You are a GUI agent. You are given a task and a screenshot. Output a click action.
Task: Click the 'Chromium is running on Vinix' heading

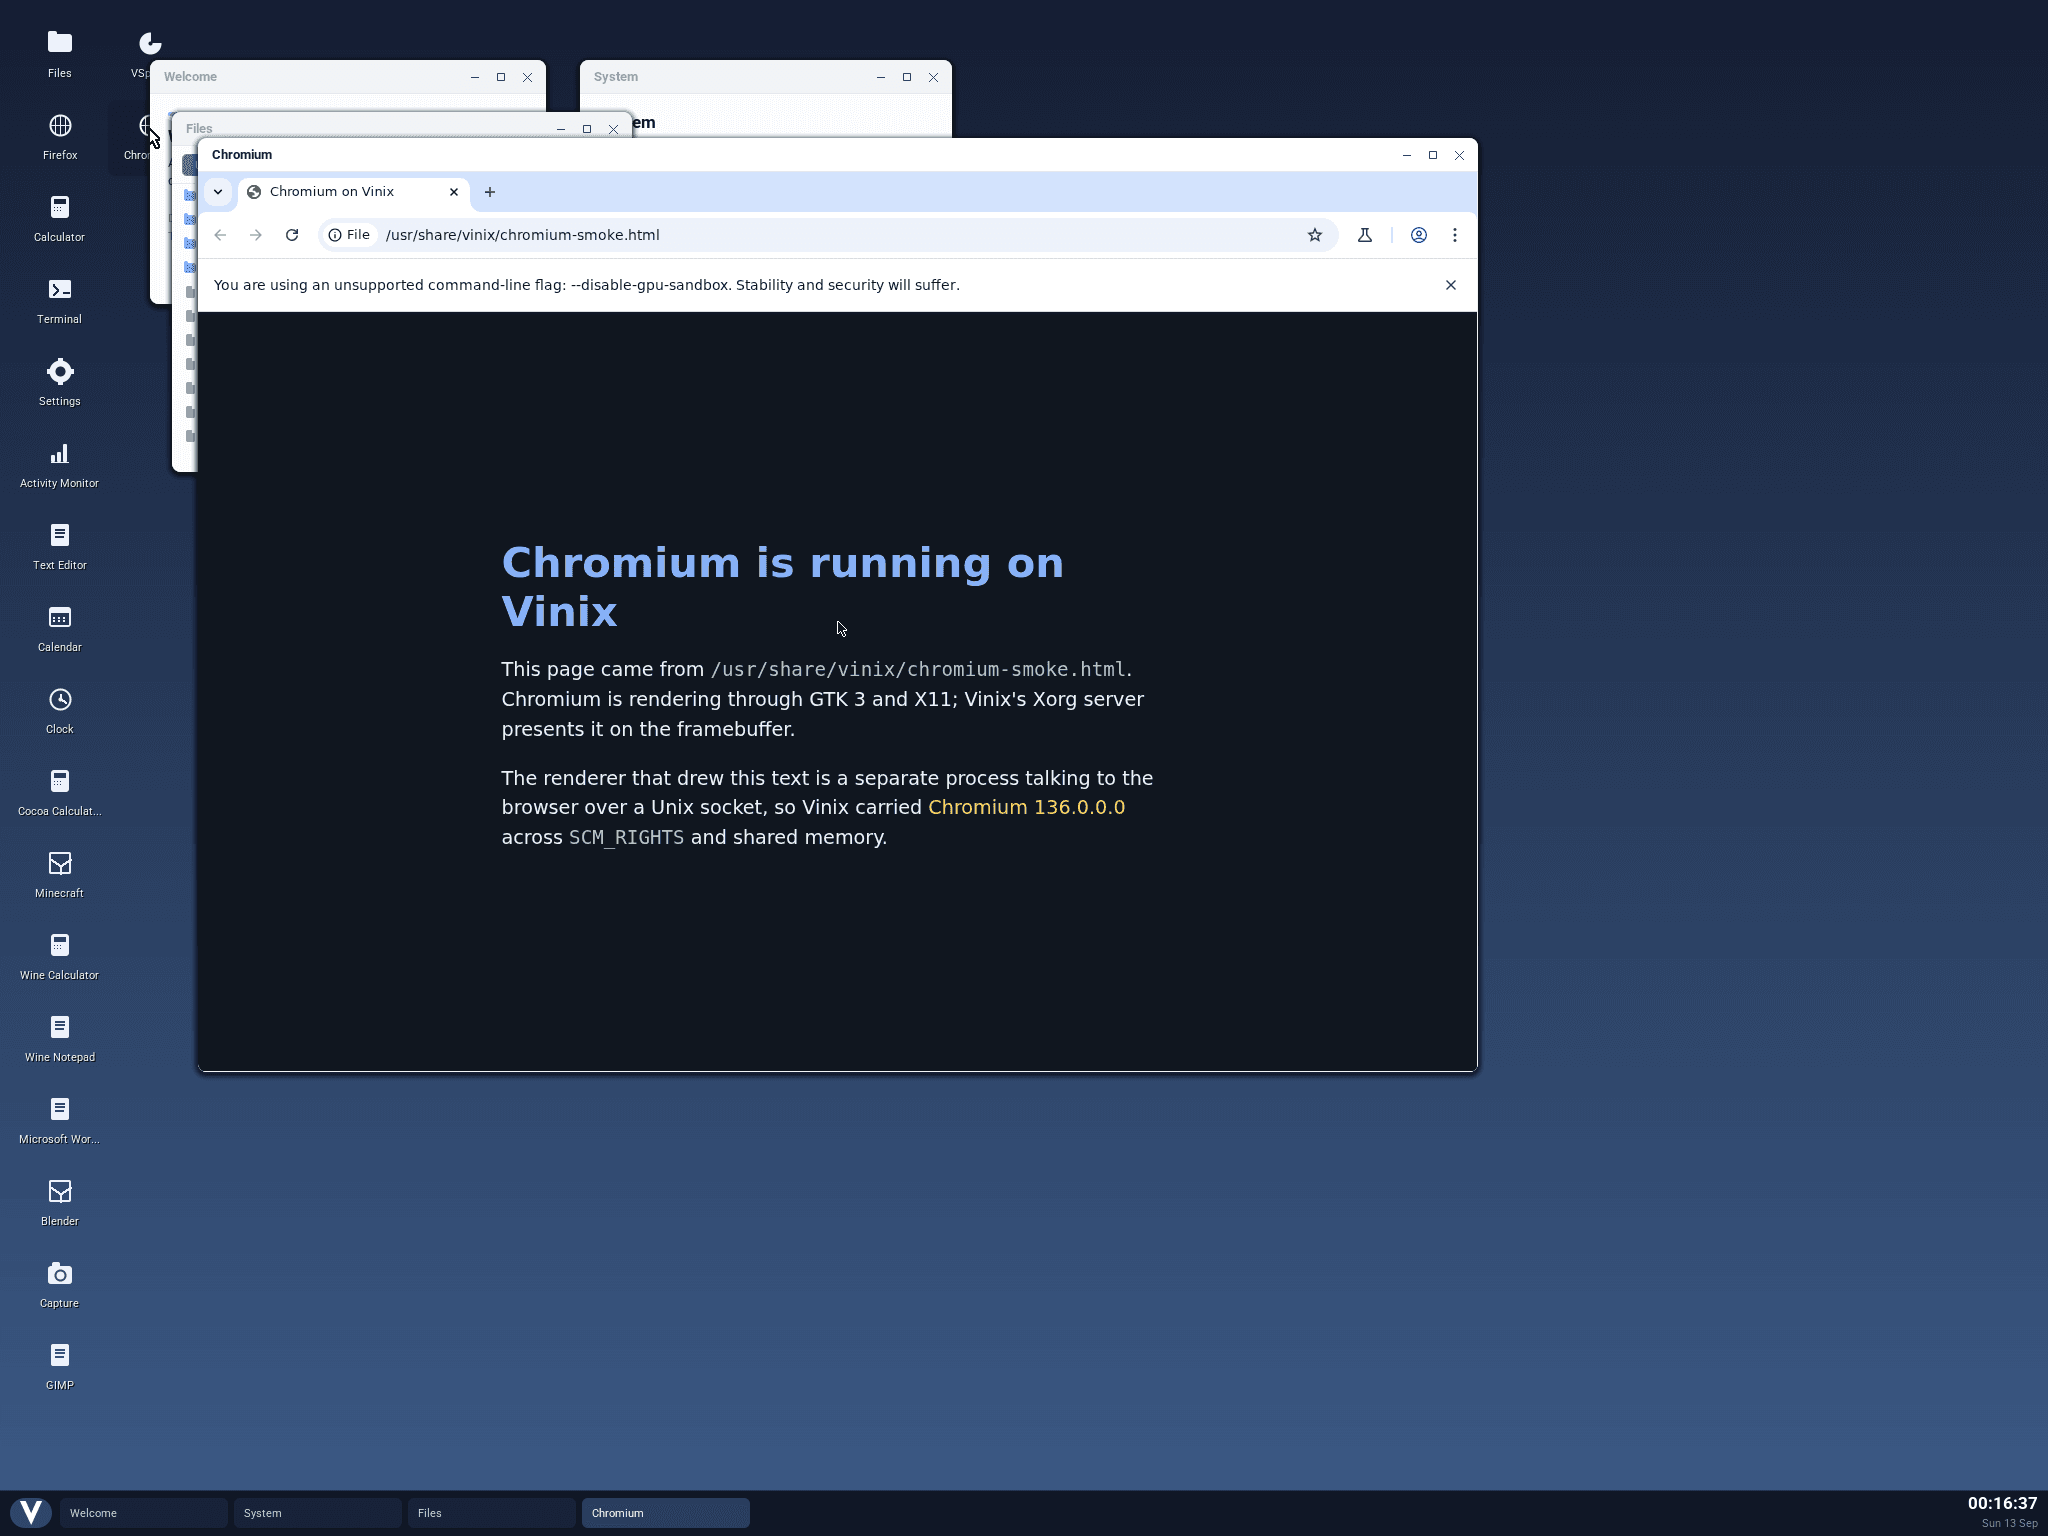[782, 587]
